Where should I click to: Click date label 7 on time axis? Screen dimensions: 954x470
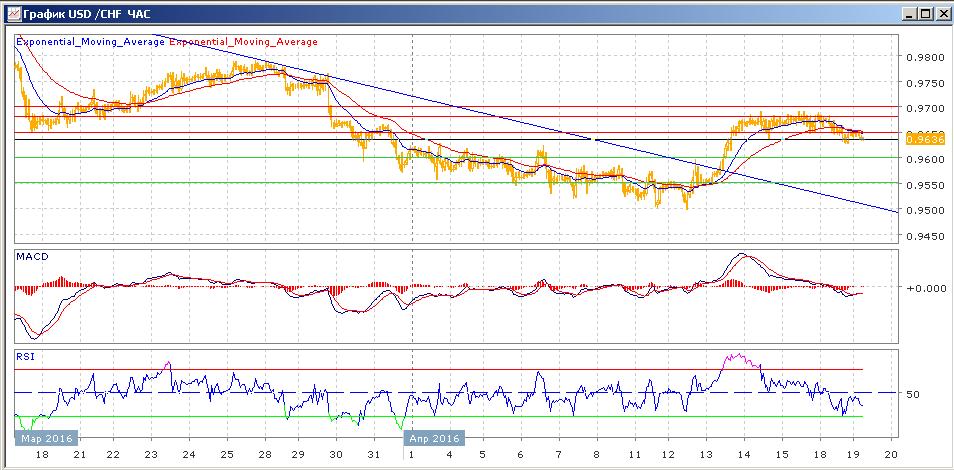(x=559, y=454)
